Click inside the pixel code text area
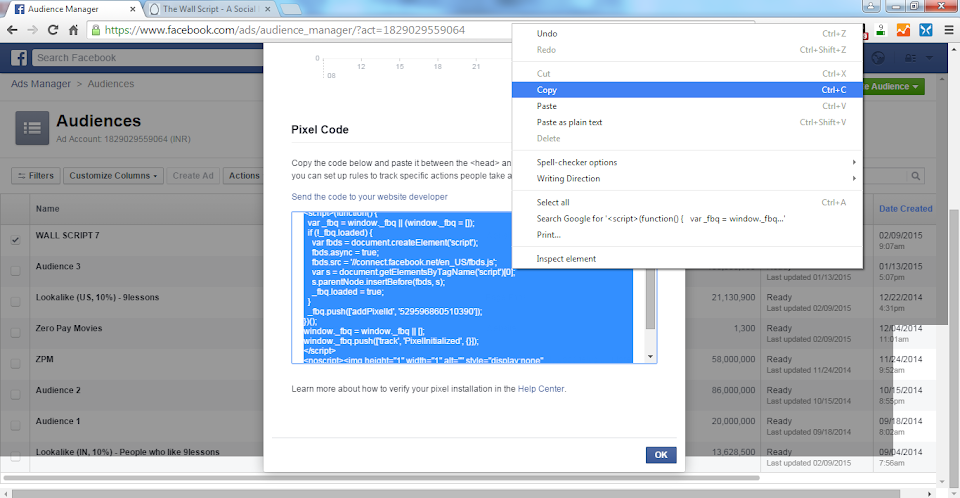960x498 pixels. [468, 287]
